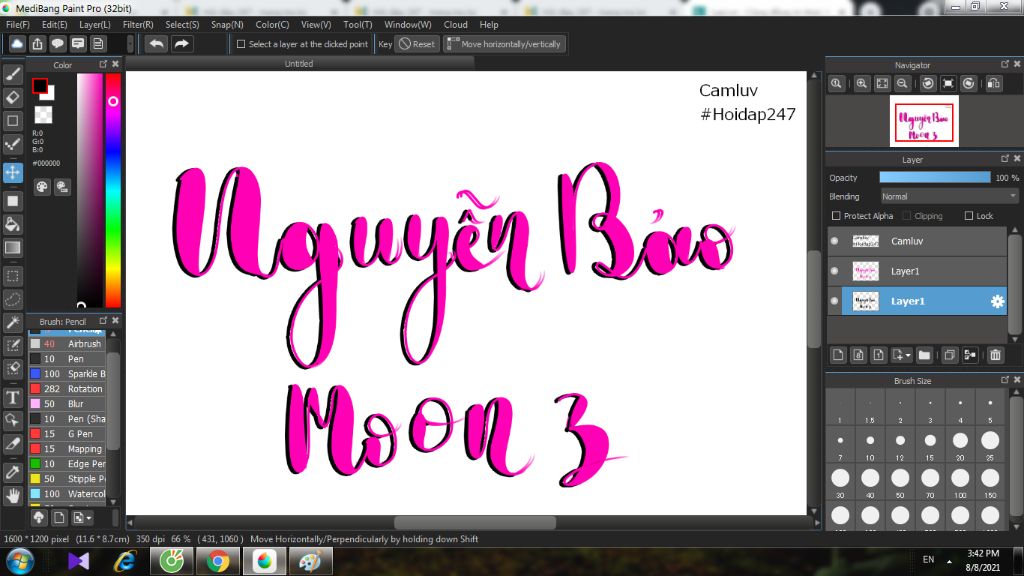The width and height of the screenshot is (1024, 576).
Task: Select the Magic Wand tool
Action: point(12,323)
